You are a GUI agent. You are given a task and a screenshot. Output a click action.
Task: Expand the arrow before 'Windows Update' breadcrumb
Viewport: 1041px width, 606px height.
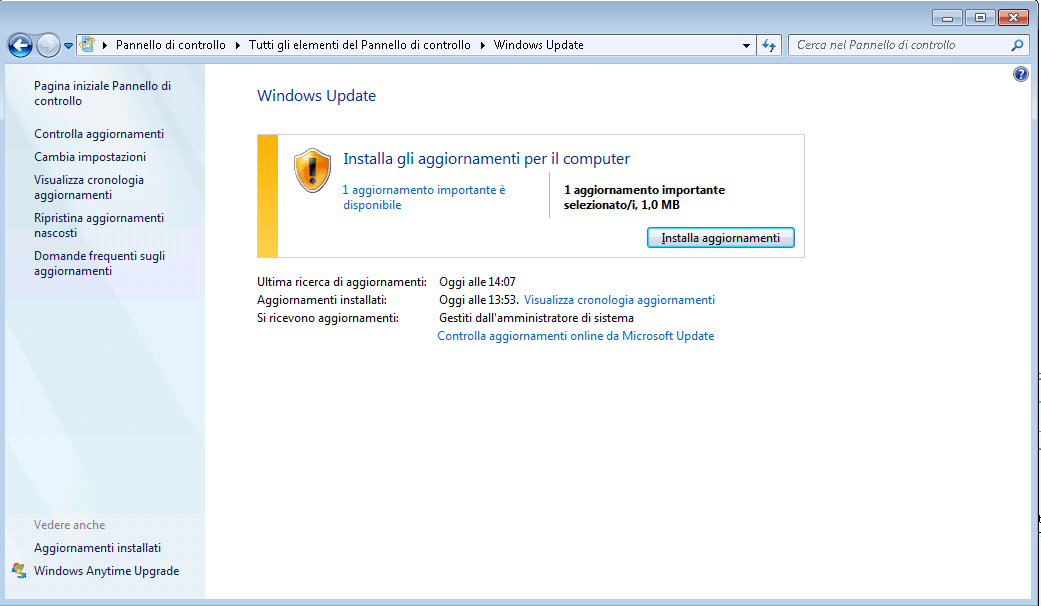coord(483,45)
